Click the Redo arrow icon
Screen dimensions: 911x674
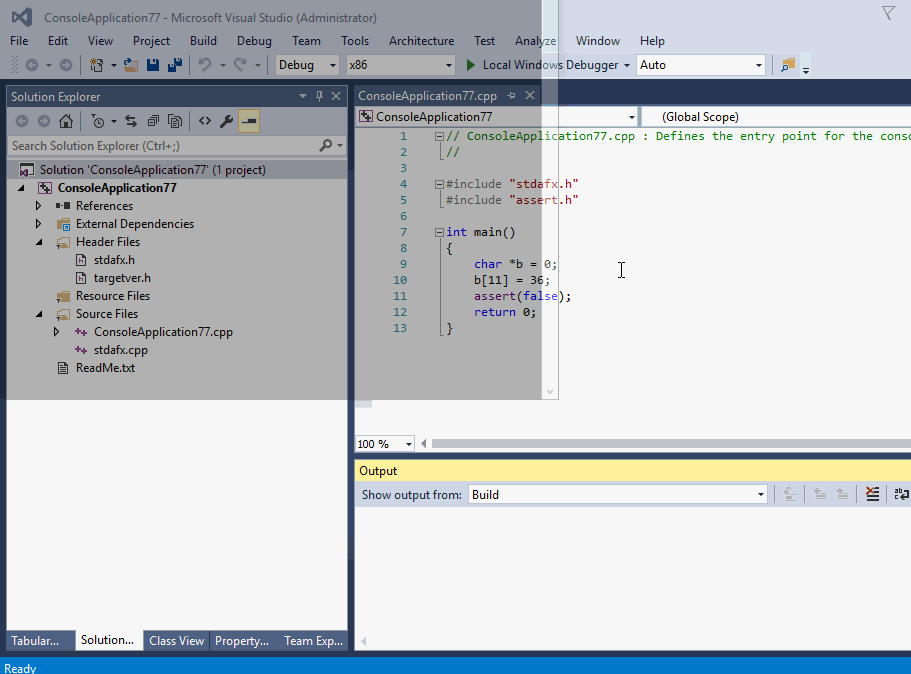click(x=240, y=65)
